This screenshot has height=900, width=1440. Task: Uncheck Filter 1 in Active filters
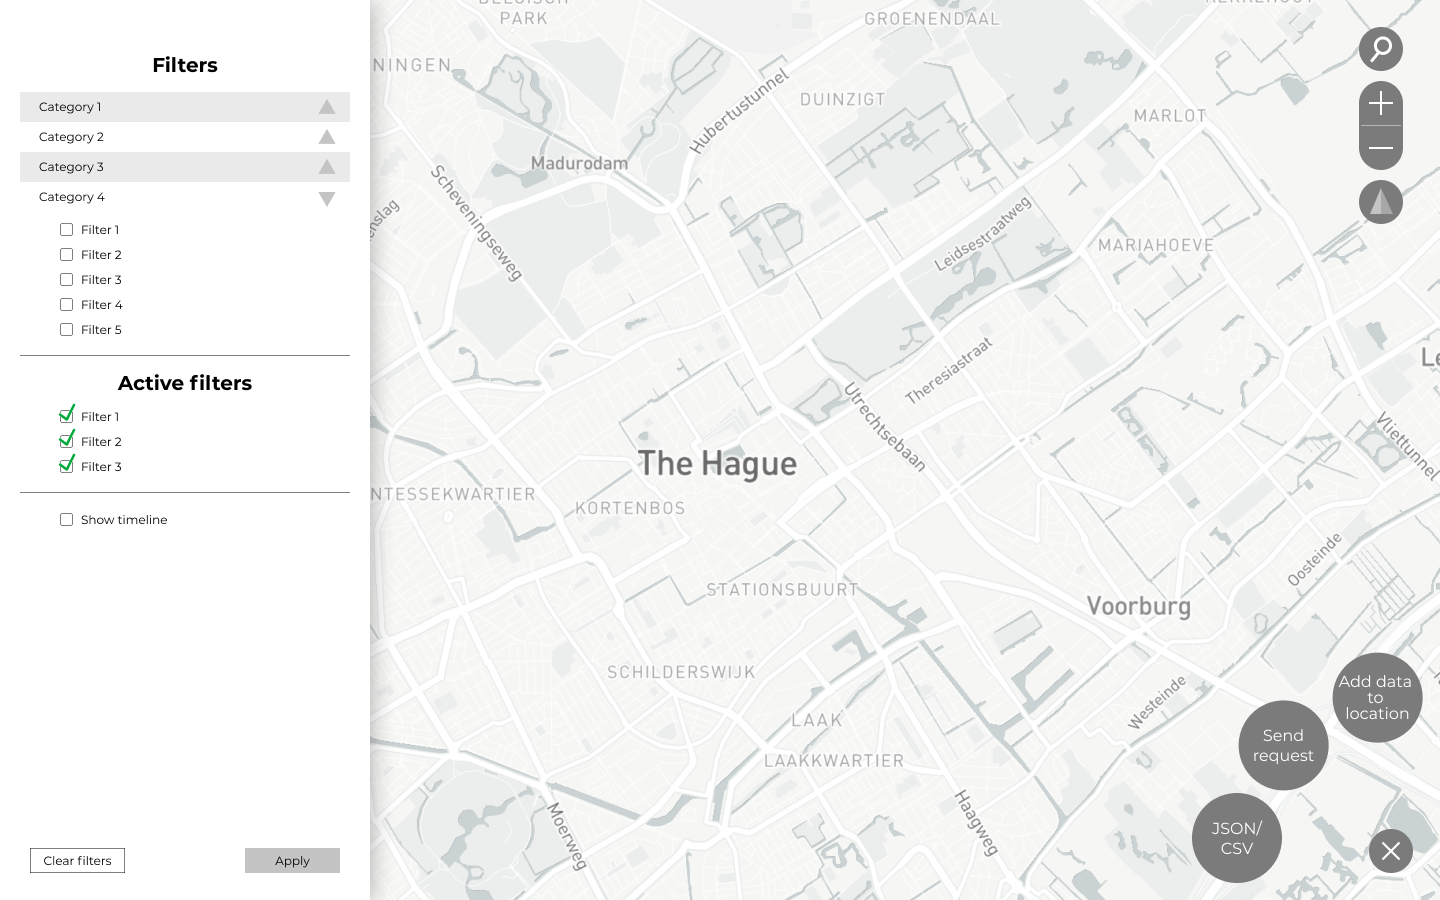coord(67,415)
